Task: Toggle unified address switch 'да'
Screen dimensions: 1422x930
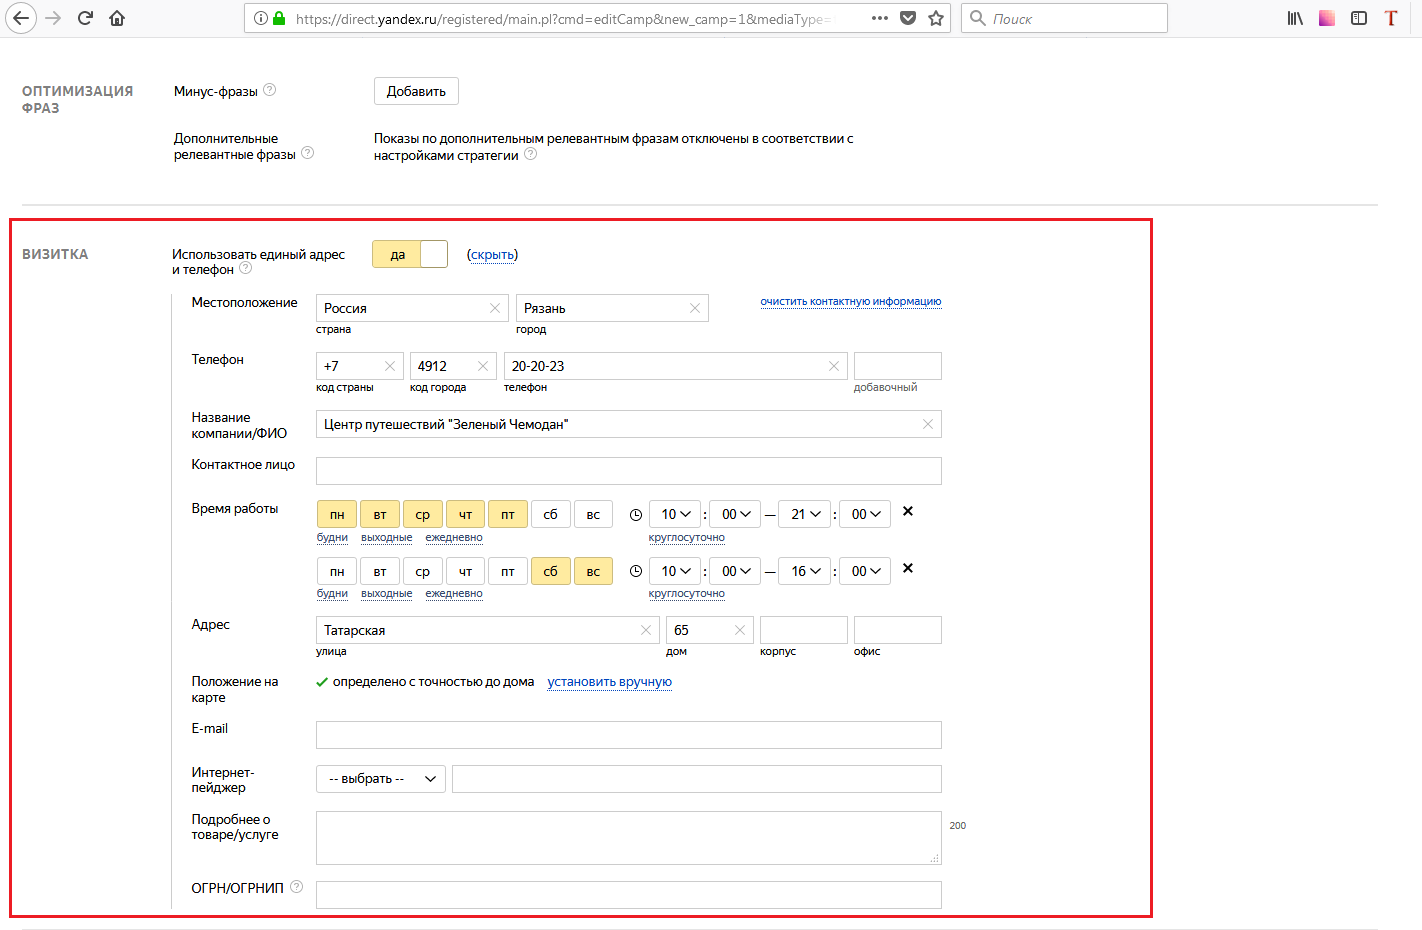Action: tap(410, 254)
